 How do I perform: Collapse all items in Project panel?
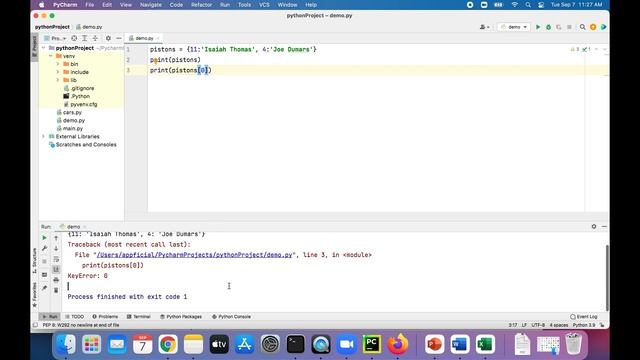pyautogui.click(x=95, y=38)
